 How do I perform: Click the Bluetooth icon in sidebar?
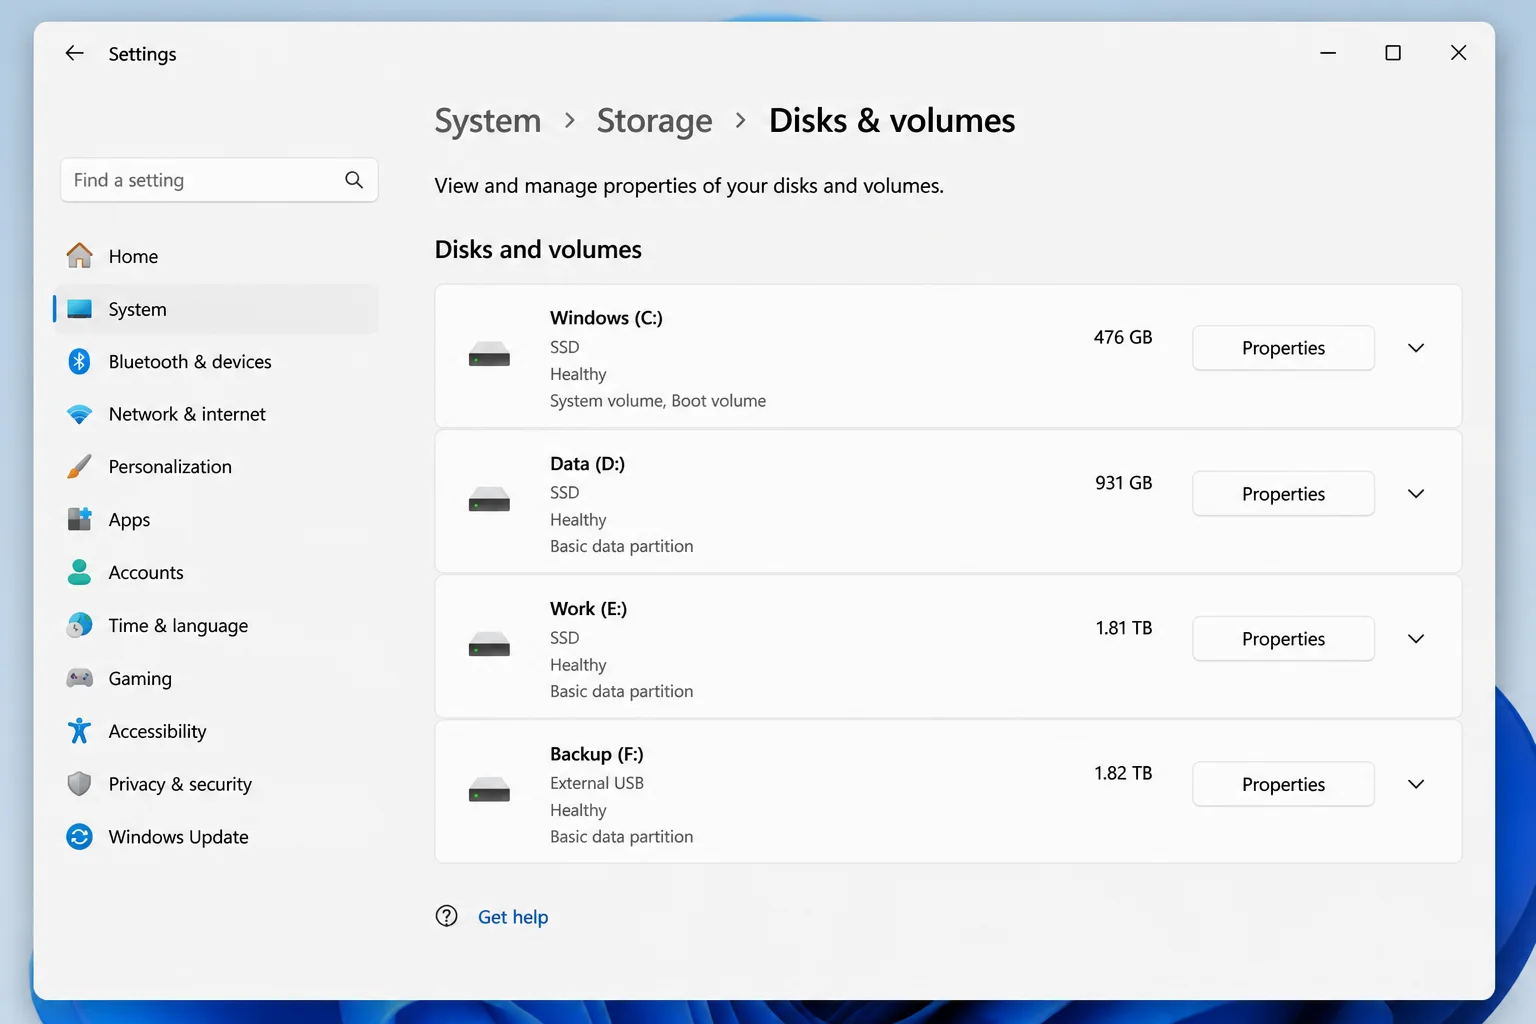click(x=80, y=361)
